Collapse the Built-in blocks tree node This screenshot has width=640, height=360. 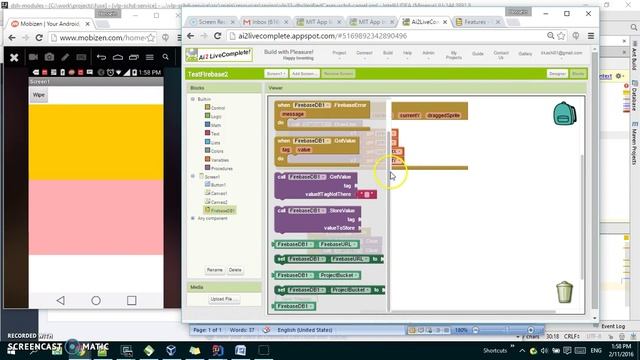tap(193, 99)
